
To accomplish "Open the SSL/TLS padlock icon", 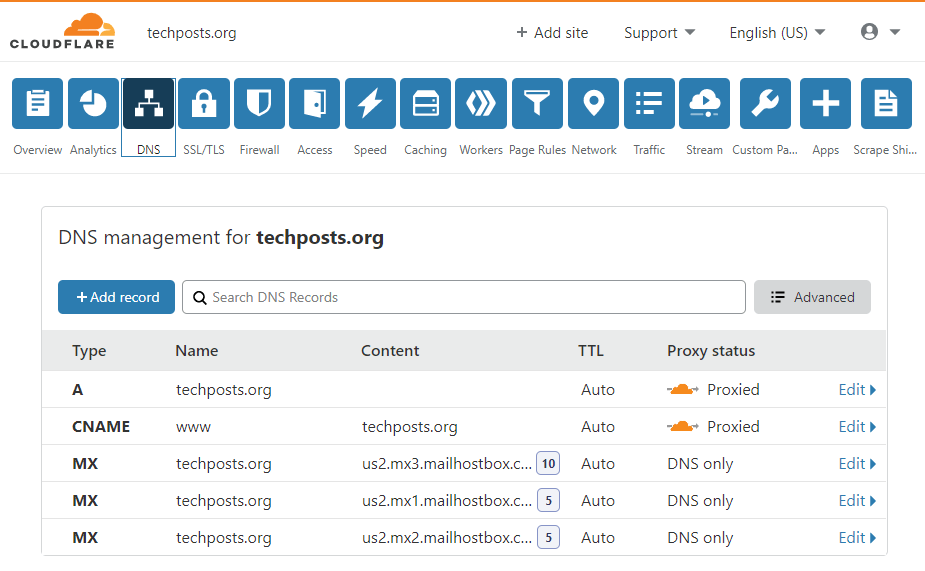I will point(204,104).
